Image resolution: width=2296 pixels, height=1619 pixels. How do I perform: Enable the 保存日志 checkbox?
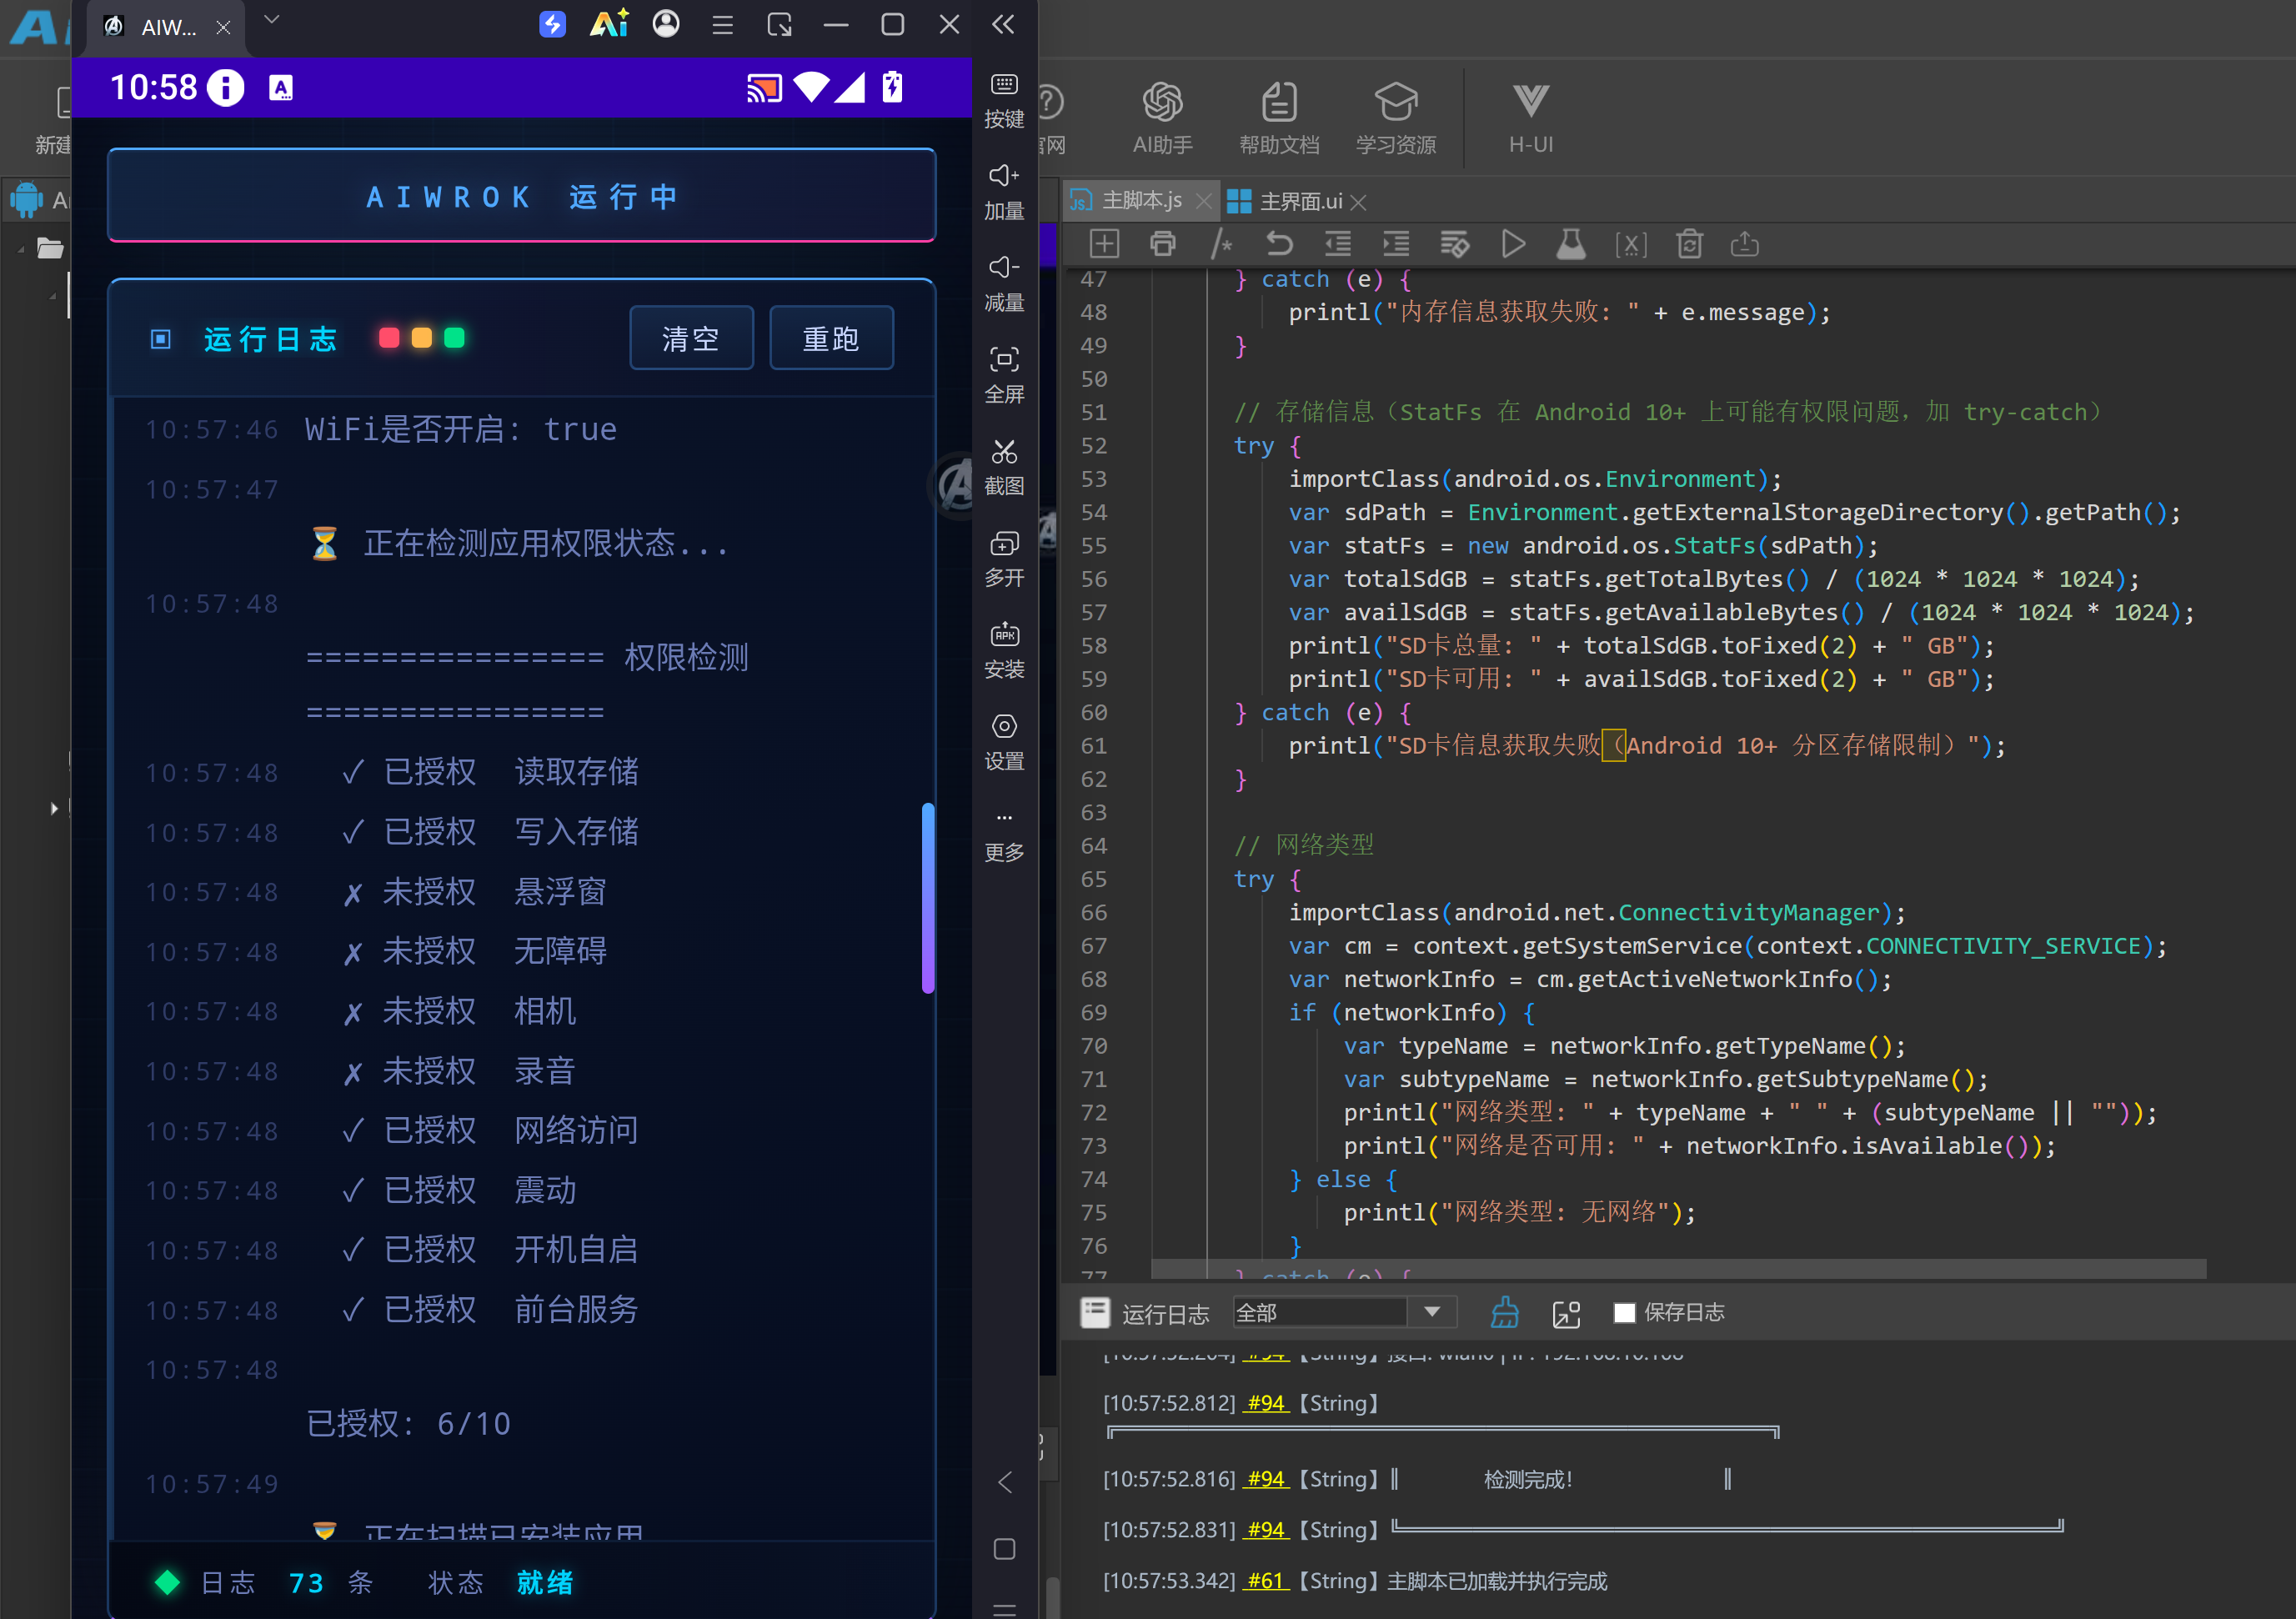click(x=1624, y=1312)
